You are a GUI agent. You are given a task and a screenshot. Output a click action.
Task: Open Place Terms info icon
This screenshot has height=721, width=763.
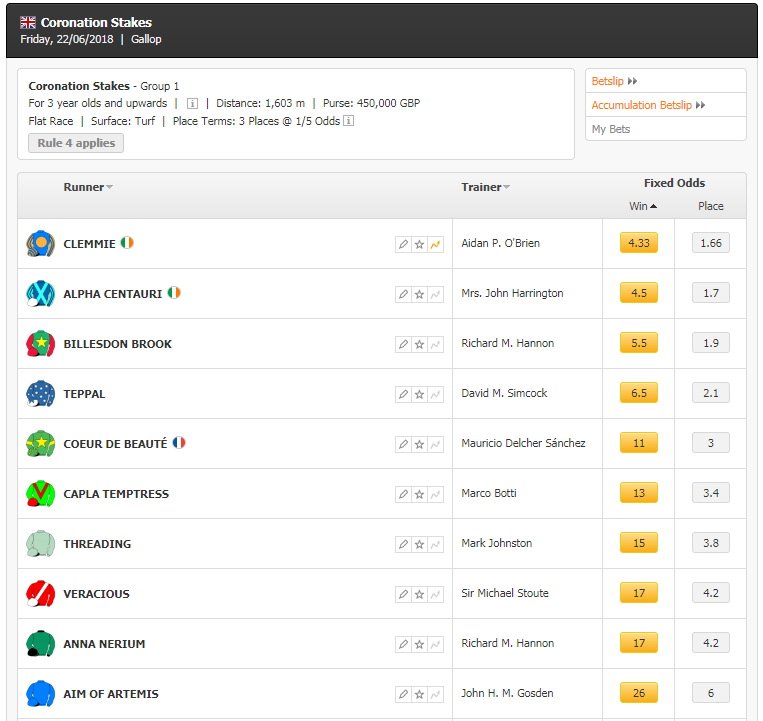348,121
